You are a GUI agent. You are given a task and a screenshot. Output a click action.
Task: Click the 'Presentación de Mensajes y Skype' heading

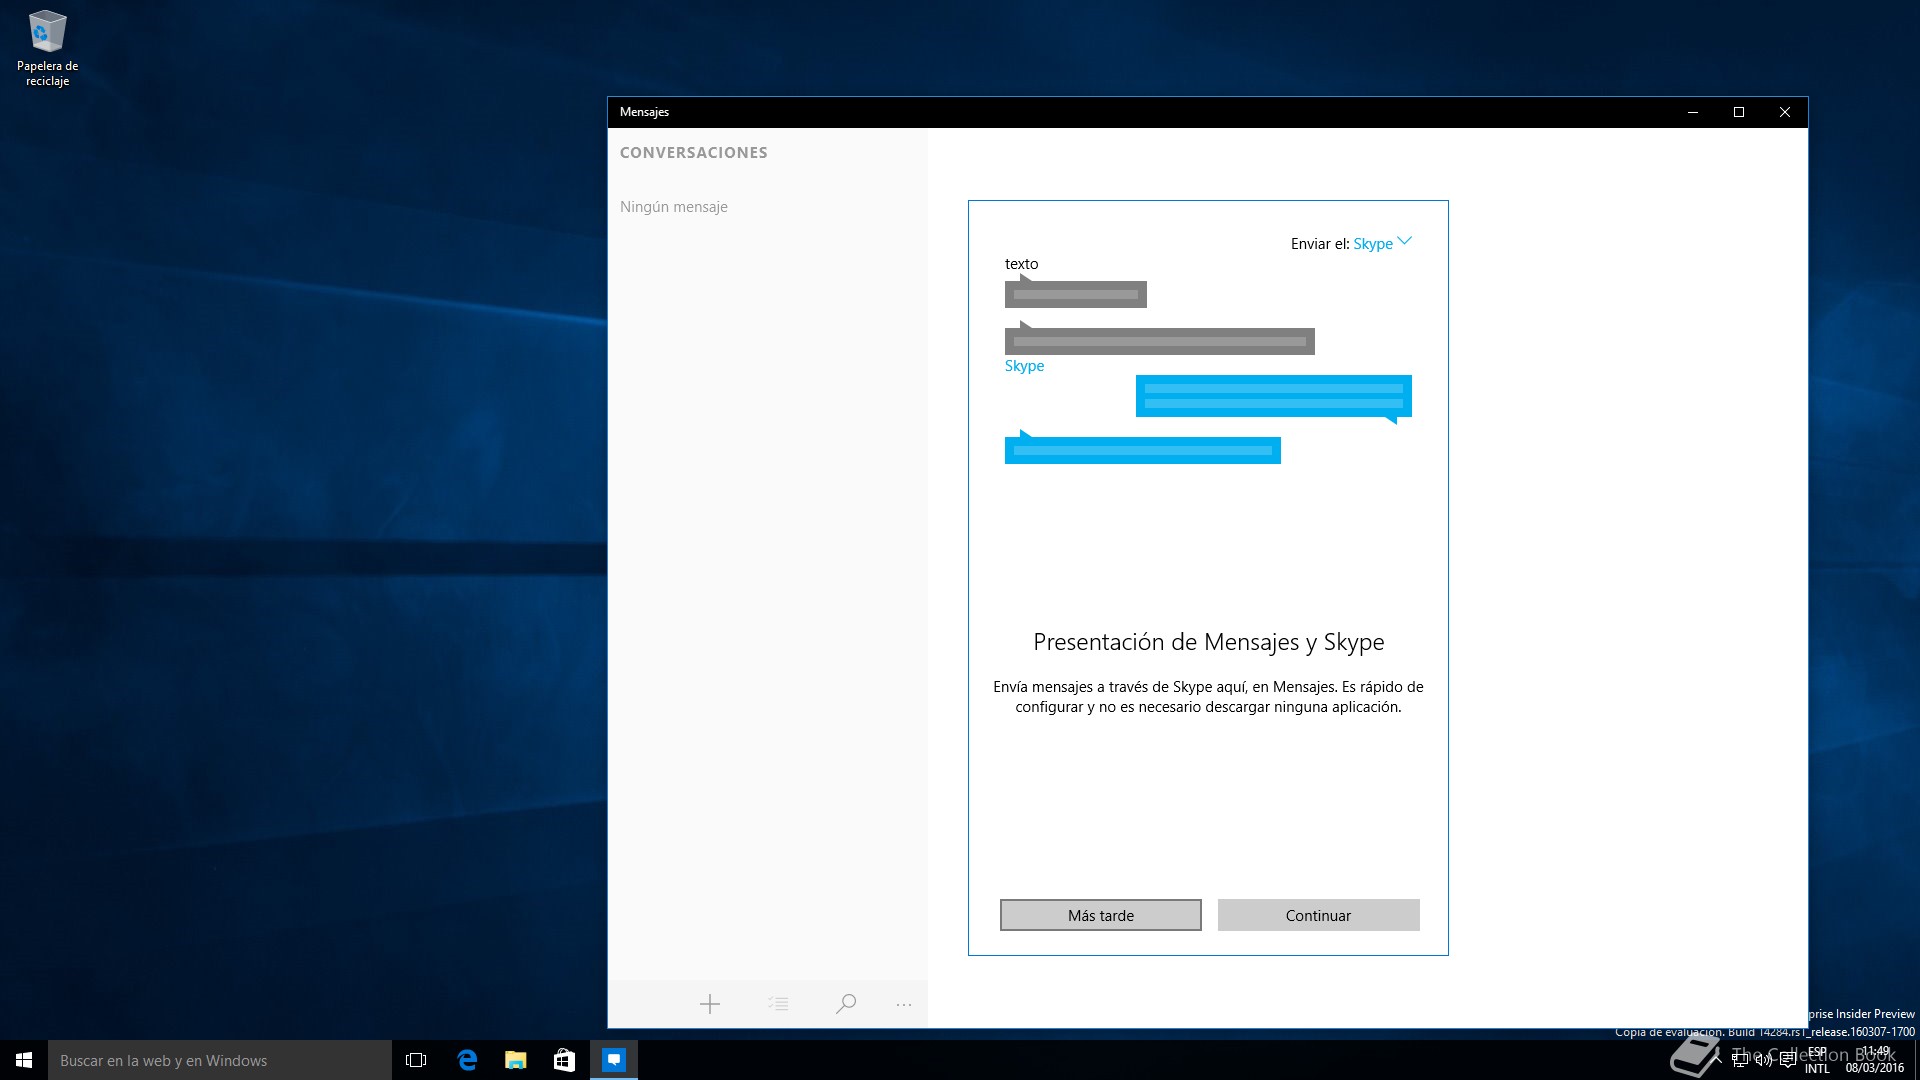coord(1208,642)
